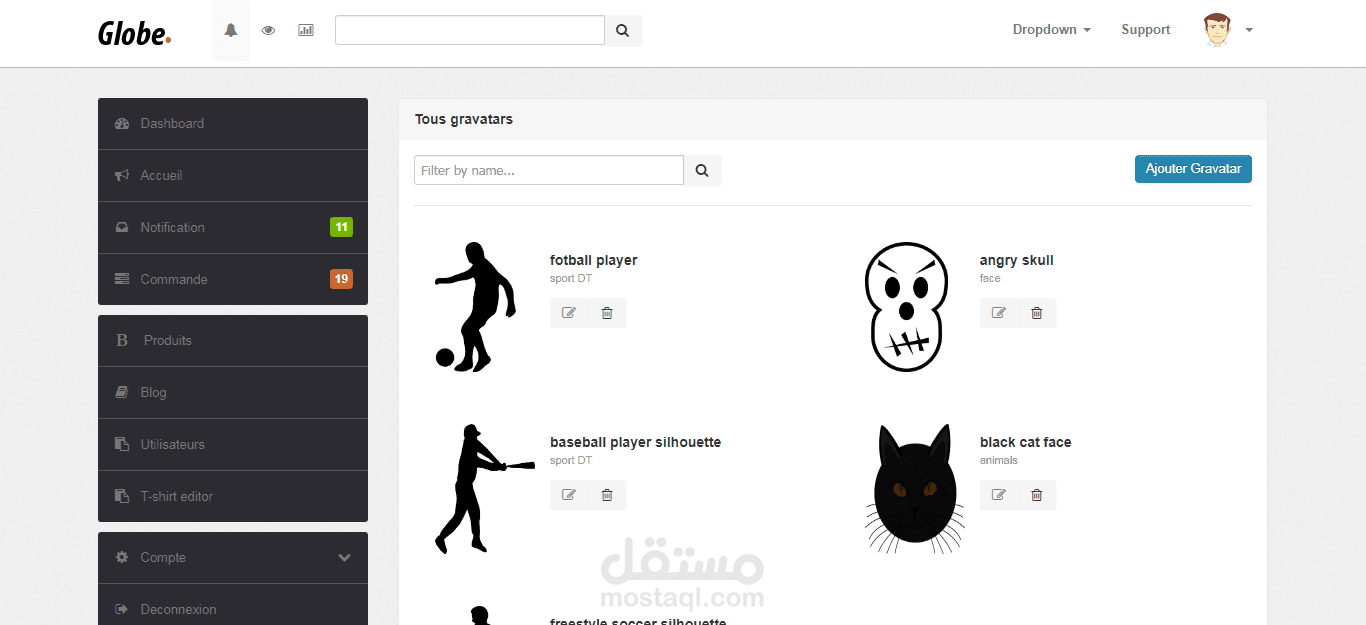Image resolution: width=1366 pixels, height=625 pixels.
Task: Open Blog in sidebar
Action: (233, 393)
